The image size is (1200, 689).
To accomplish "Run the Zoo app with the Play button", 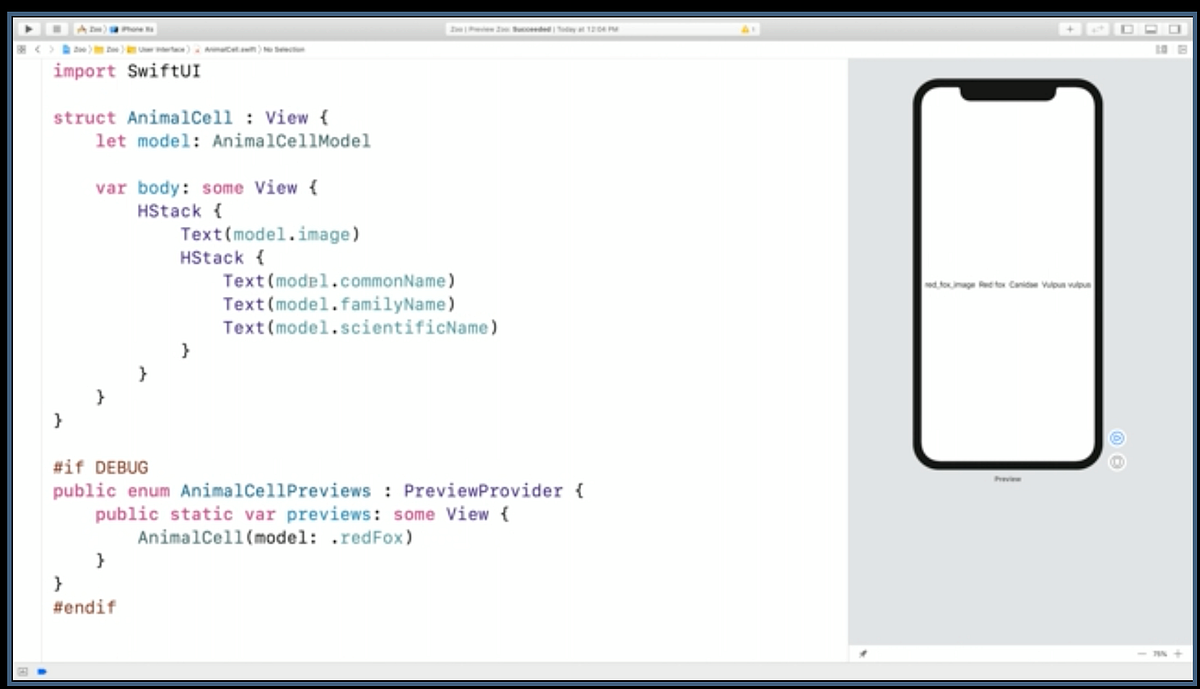I will [28, 28].
